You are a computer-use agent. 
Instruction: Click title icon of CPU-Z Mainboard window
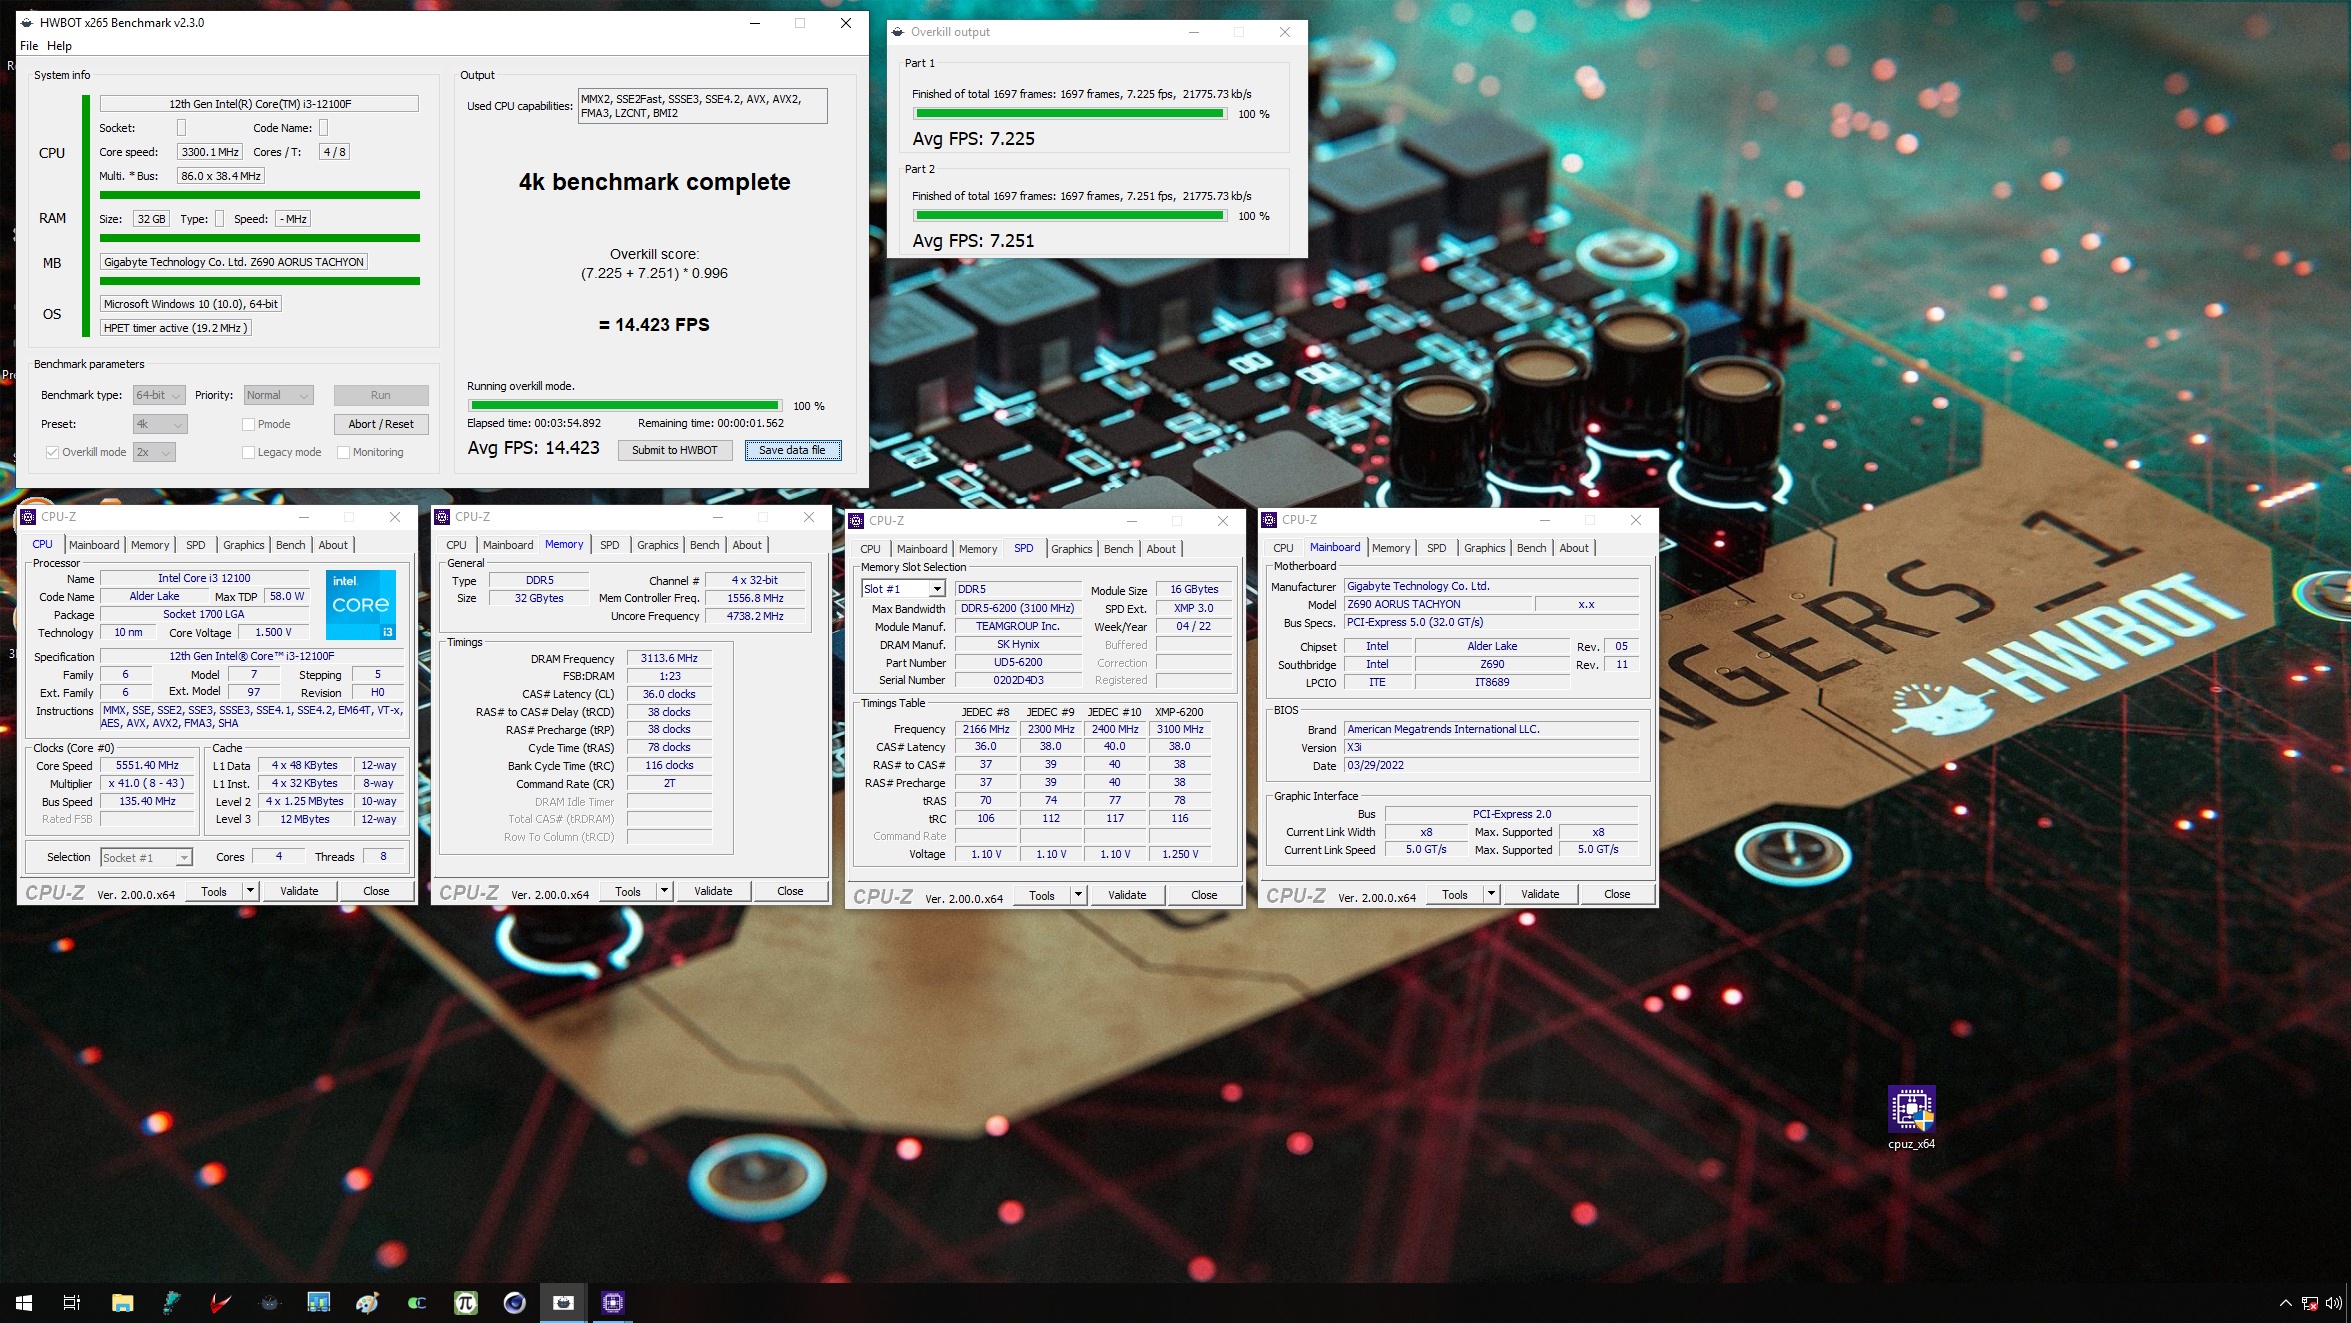pos(1269,520)
